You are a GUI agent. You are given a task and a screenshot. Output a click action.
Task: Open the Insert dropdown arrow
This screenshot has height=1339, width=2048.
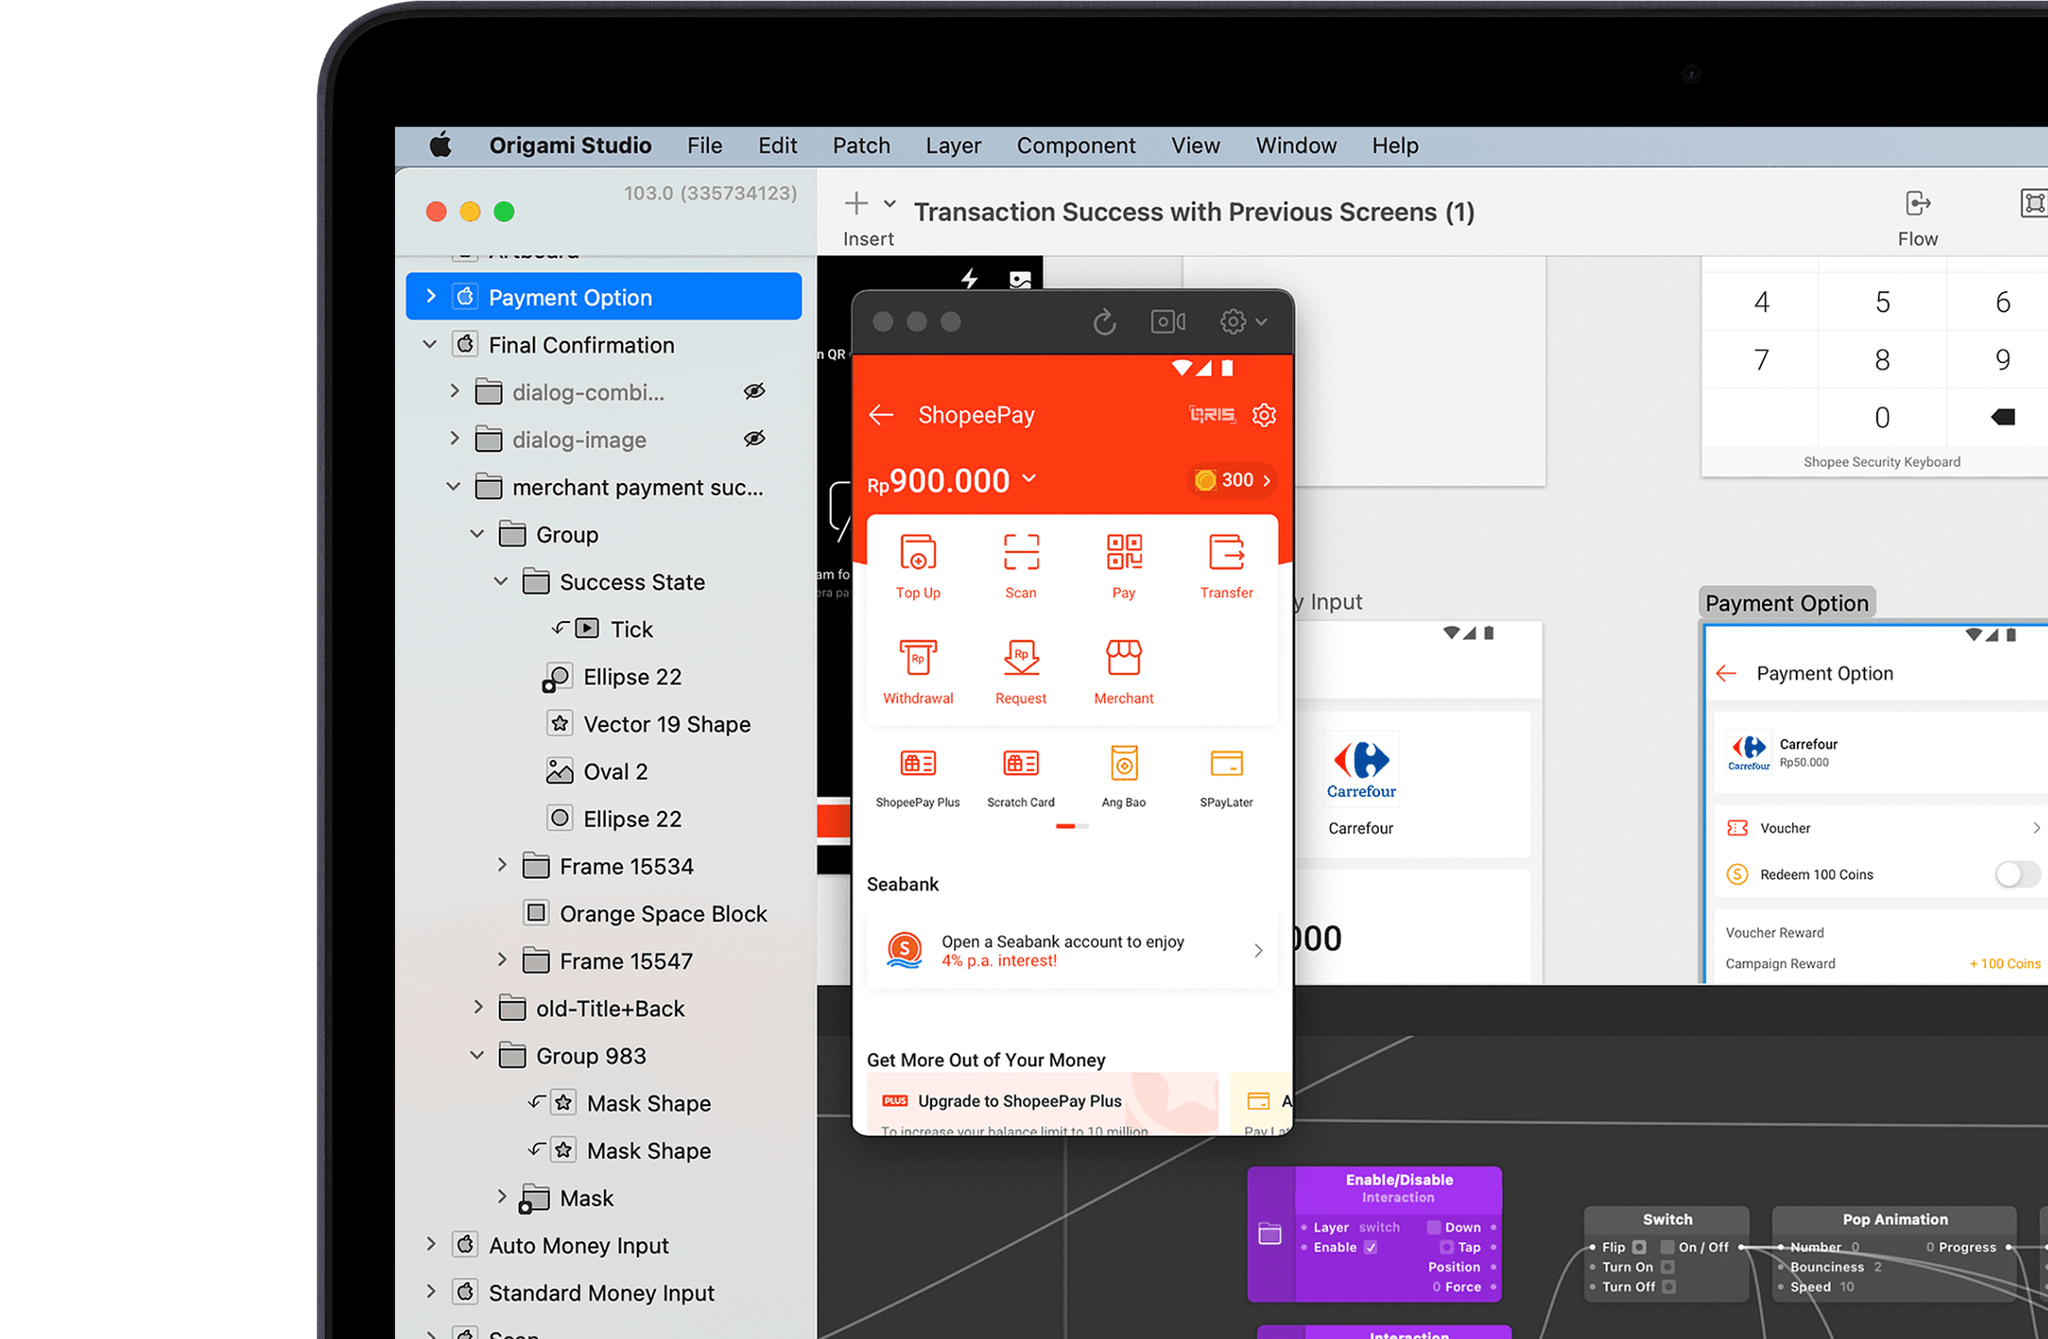point(889,204)
